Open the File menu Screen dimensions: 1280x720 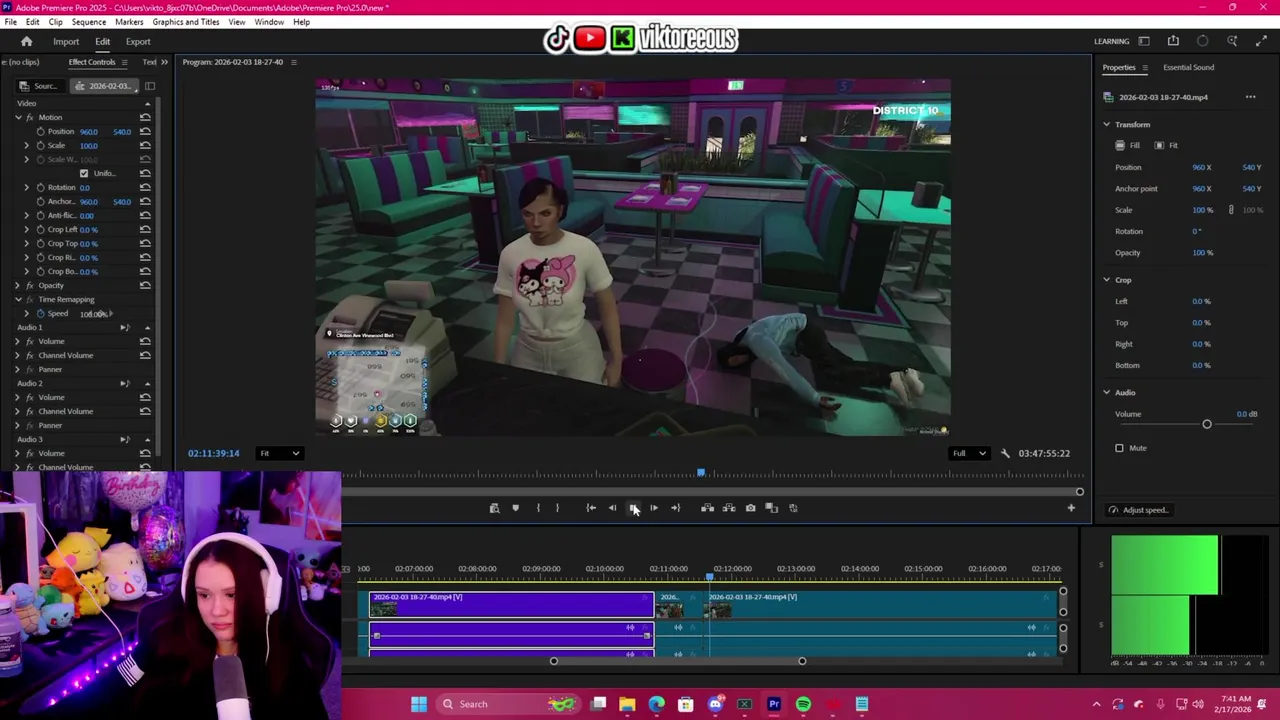coord(10,21)
